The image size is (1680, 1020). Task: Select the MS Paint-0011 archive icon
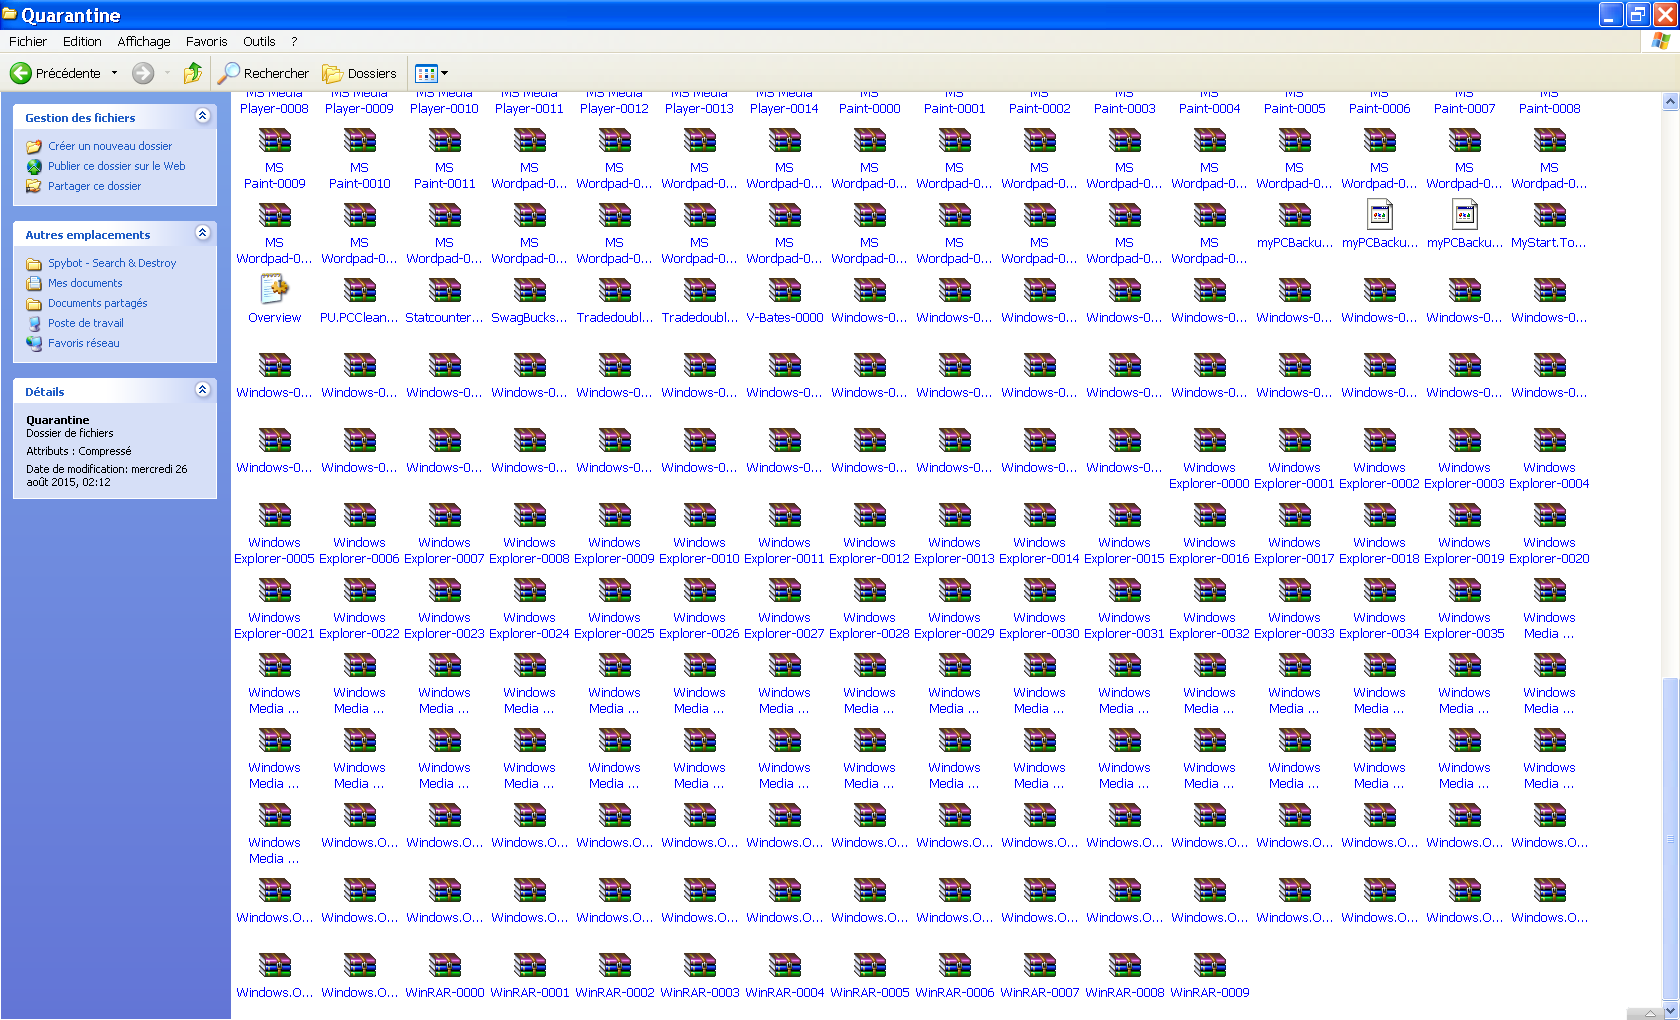[x=444, y=140]
